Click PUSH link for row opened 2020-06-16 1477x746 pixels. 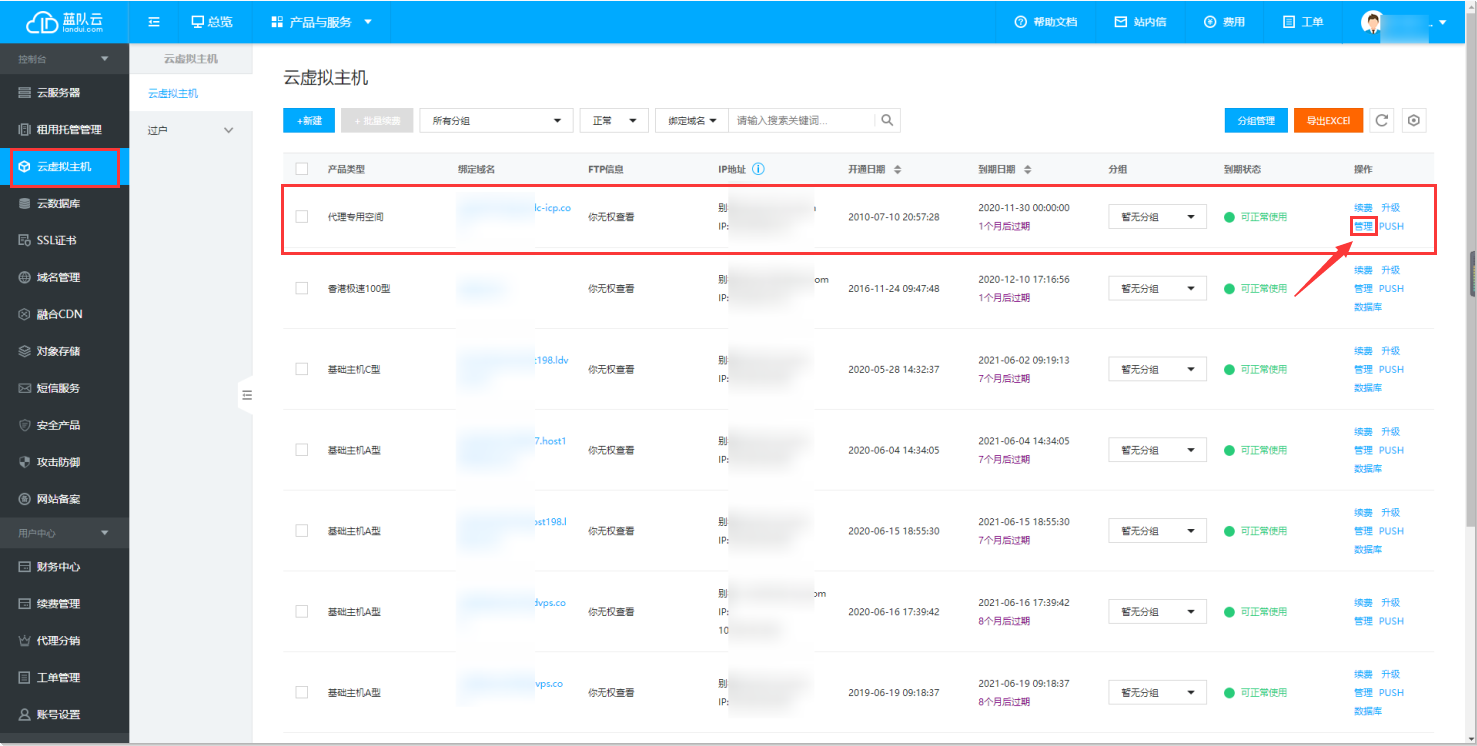click(x=1391, y=621)
